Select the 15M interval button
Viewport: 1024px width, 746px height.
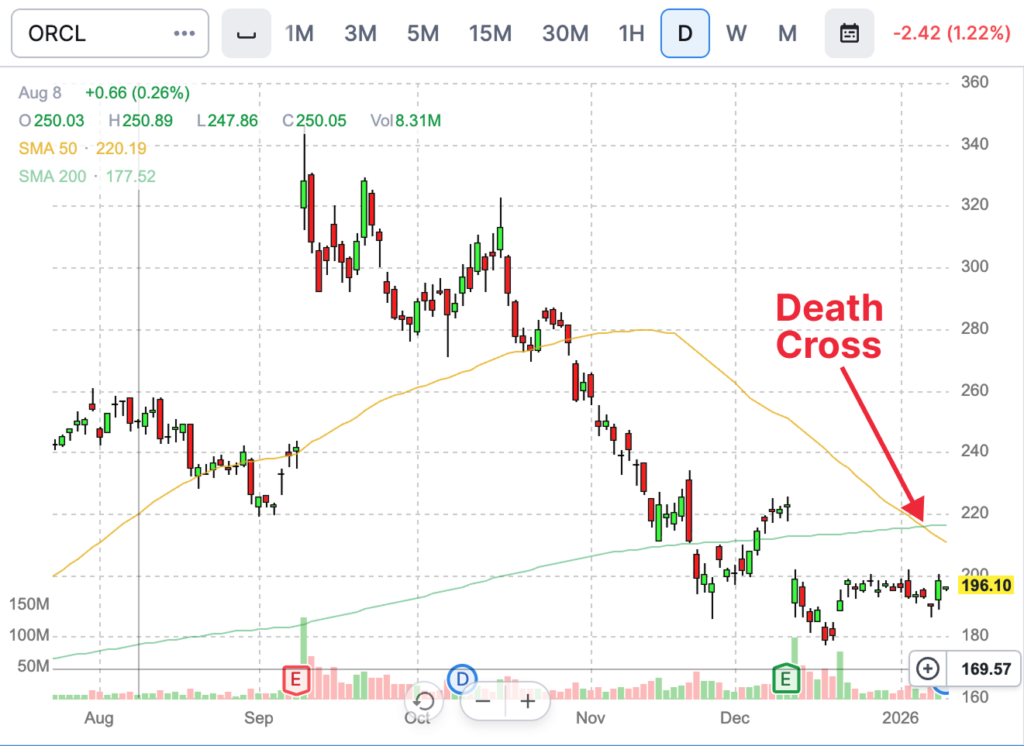coord(490,33)
